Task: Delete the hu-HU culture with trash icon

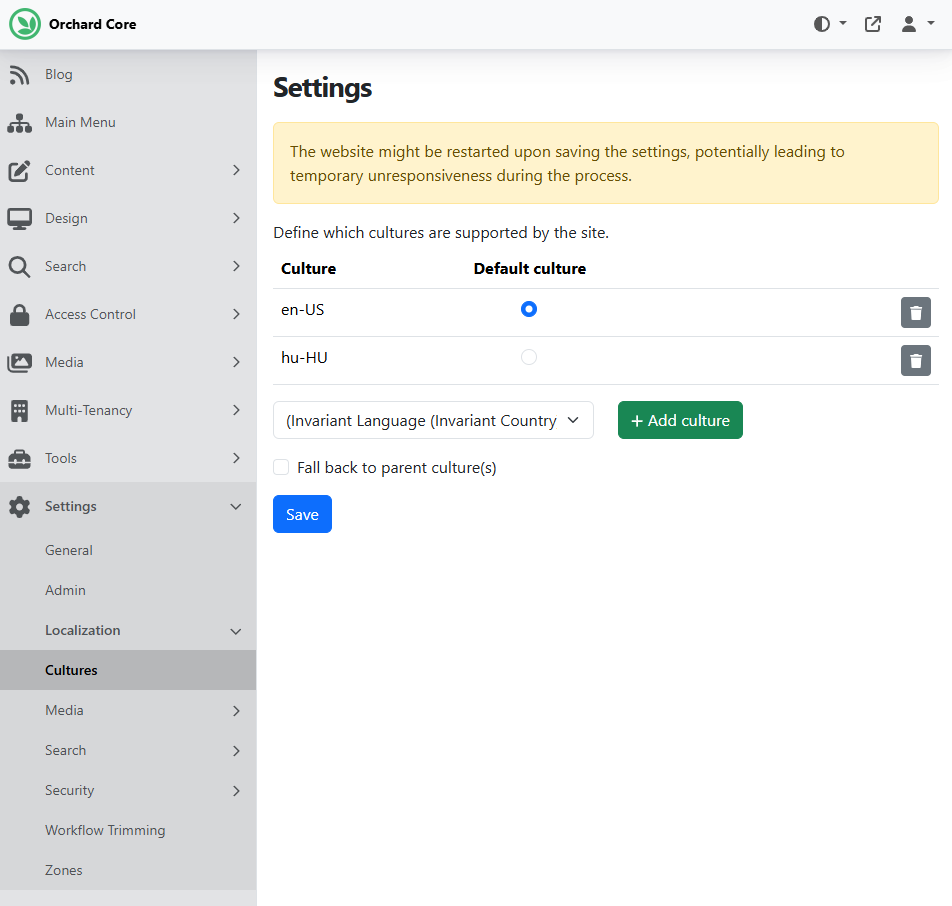Action: [916, 361]
